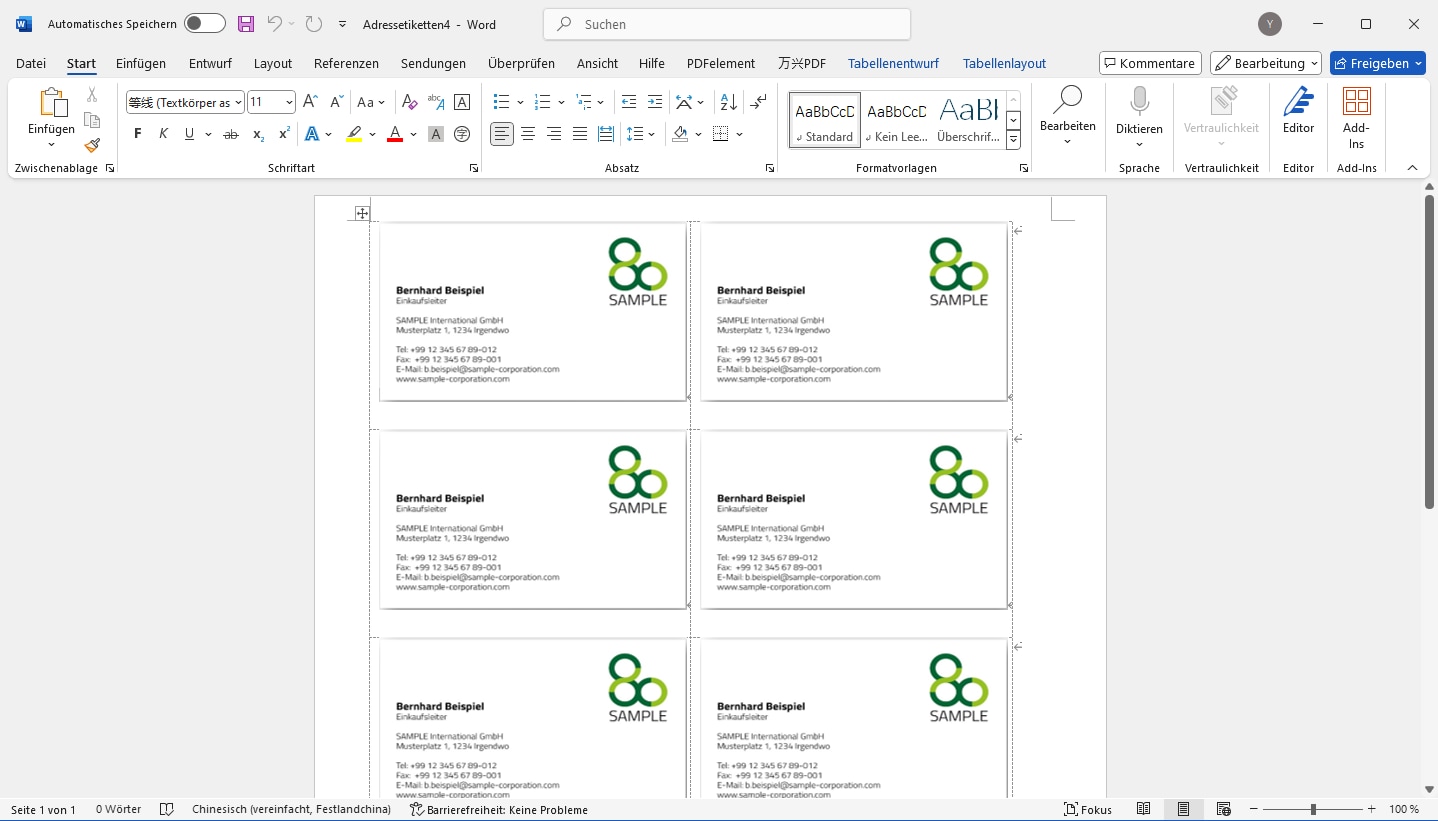Toggle Automatisches Speichern switch

[205, 24]
